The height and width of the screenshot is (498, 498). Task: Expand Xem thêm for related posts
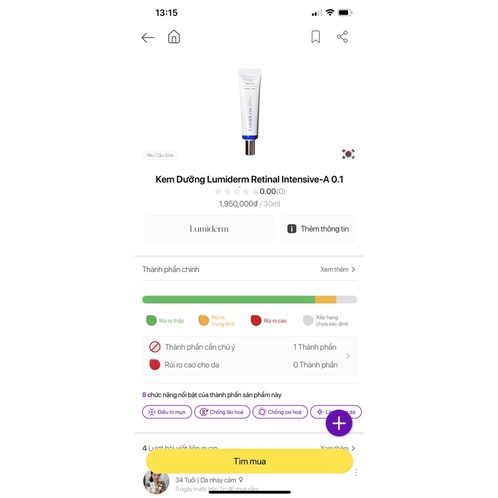coord(337,448)
